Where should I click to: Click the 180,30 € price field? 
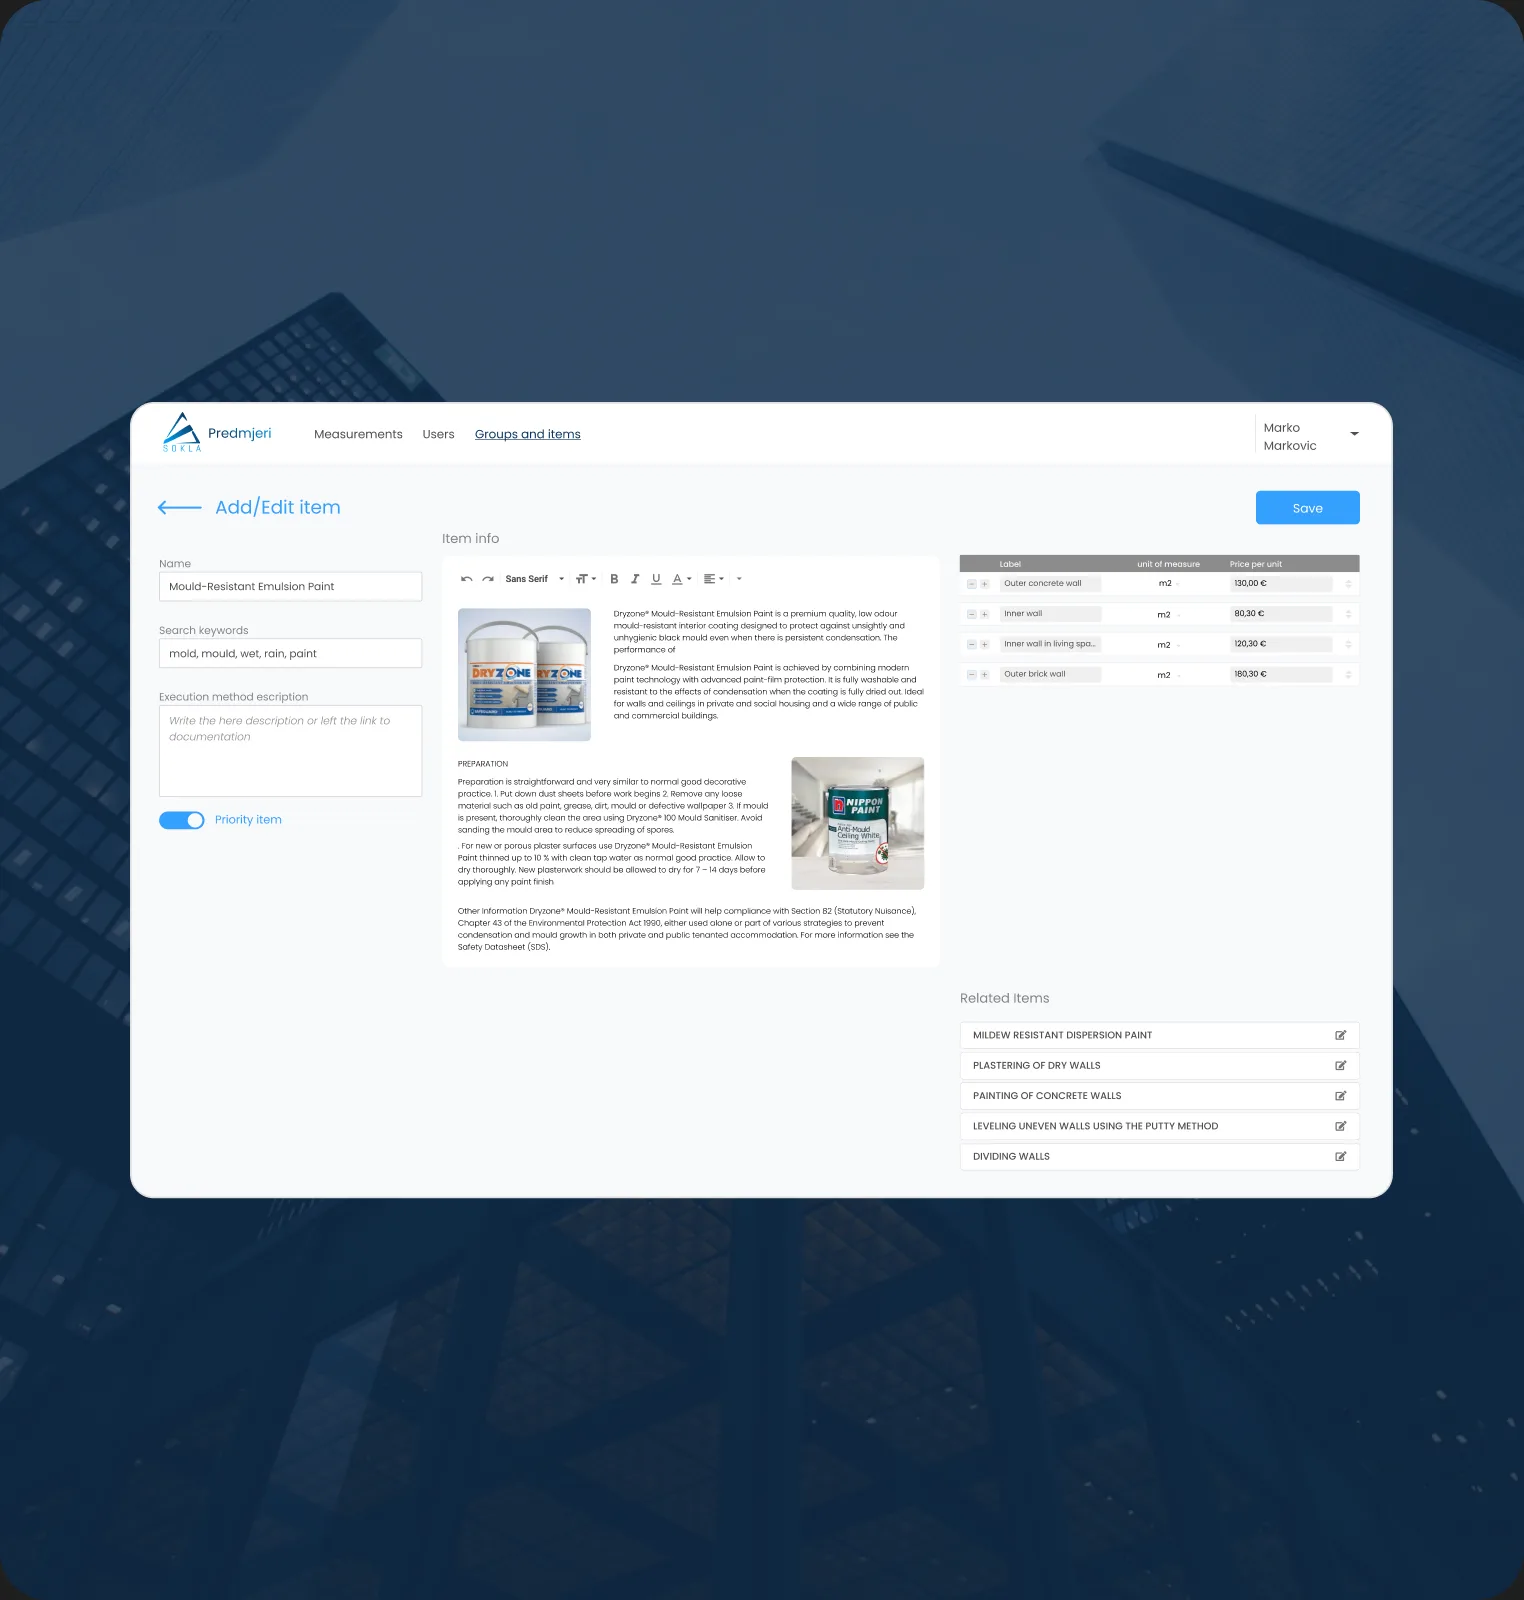click(x=1281, y=675)
